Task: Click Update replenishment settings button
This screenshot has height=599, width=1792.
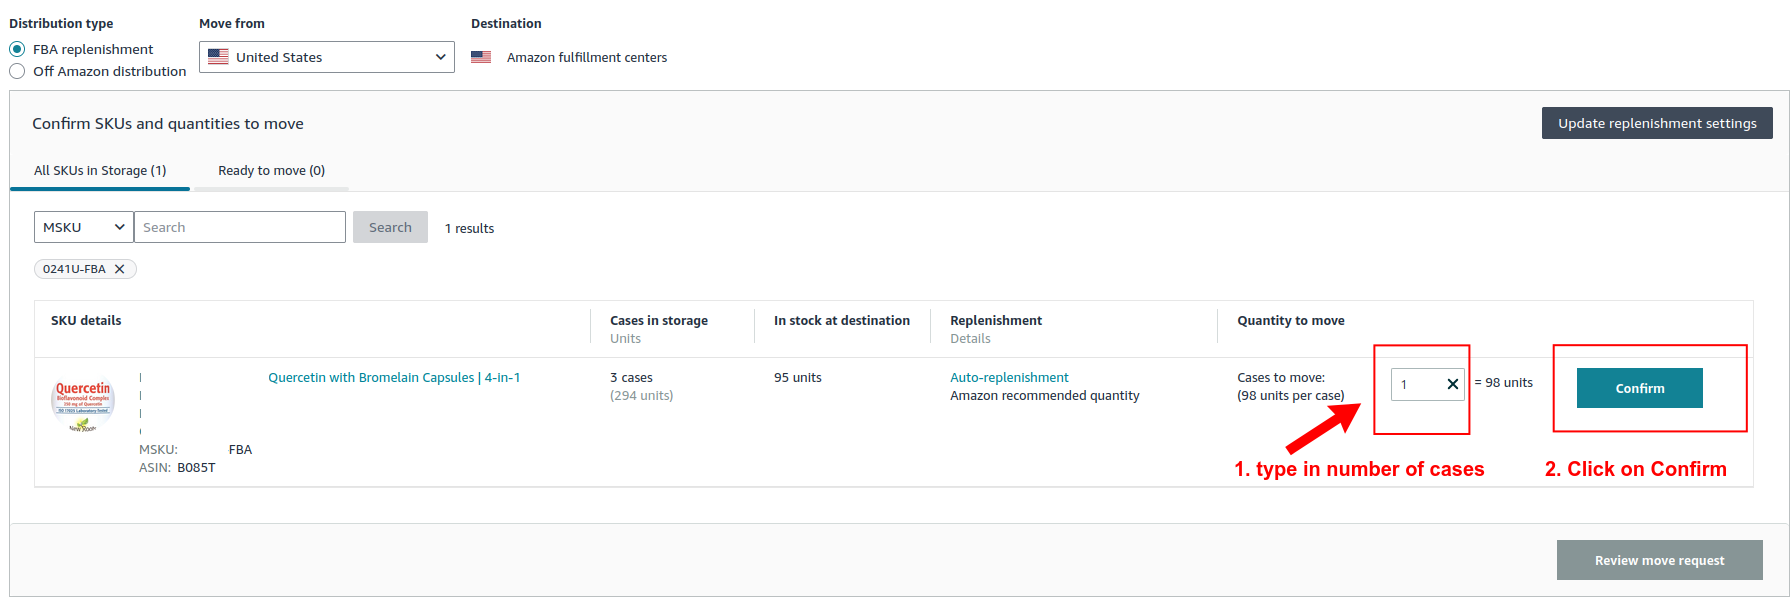Action: [x=1656, y=123]
